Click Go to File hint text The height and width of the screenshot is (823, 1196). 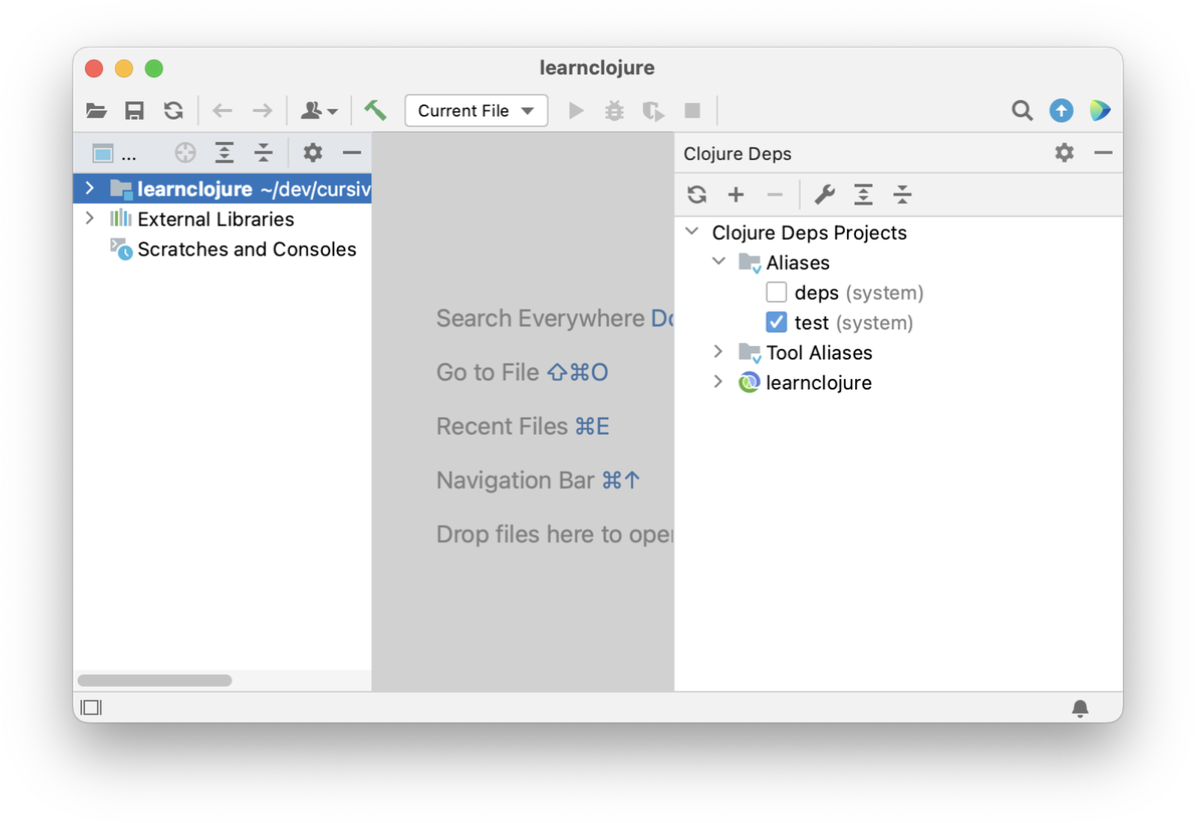pyautogui.click(x=487, y=372)
